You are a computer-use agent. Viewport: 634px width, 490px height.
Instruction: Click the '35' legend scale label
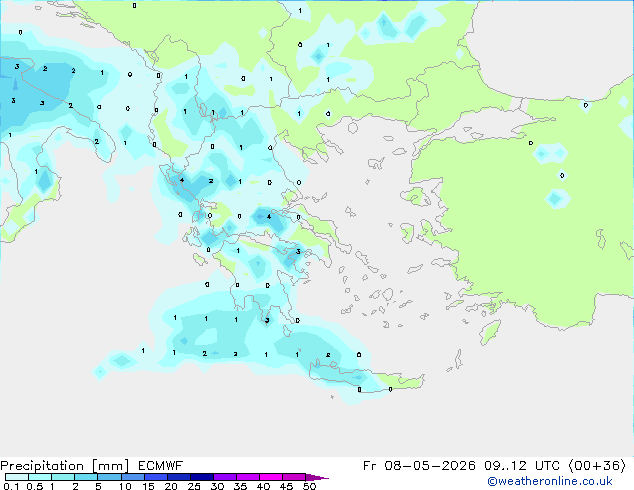240,486
